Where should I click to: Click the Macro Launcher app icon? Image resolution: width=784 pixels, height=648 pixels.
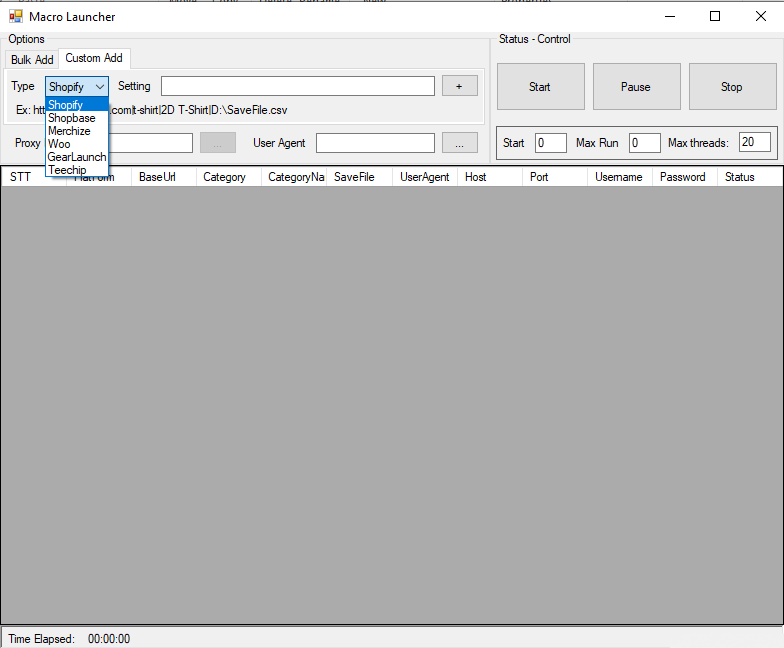tap(16, 16)
